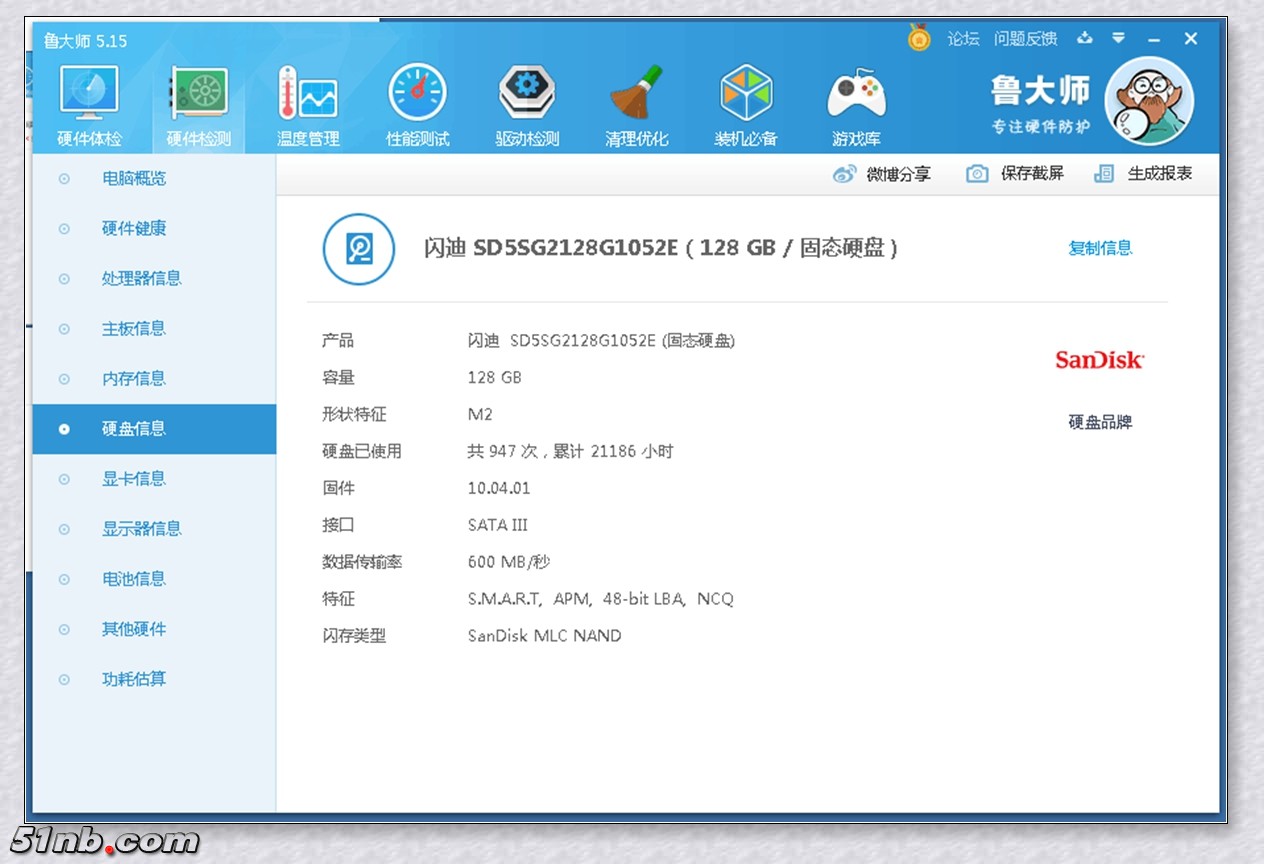
Task: Click the medal icon beside 论坛
Action: pos(919,38)
